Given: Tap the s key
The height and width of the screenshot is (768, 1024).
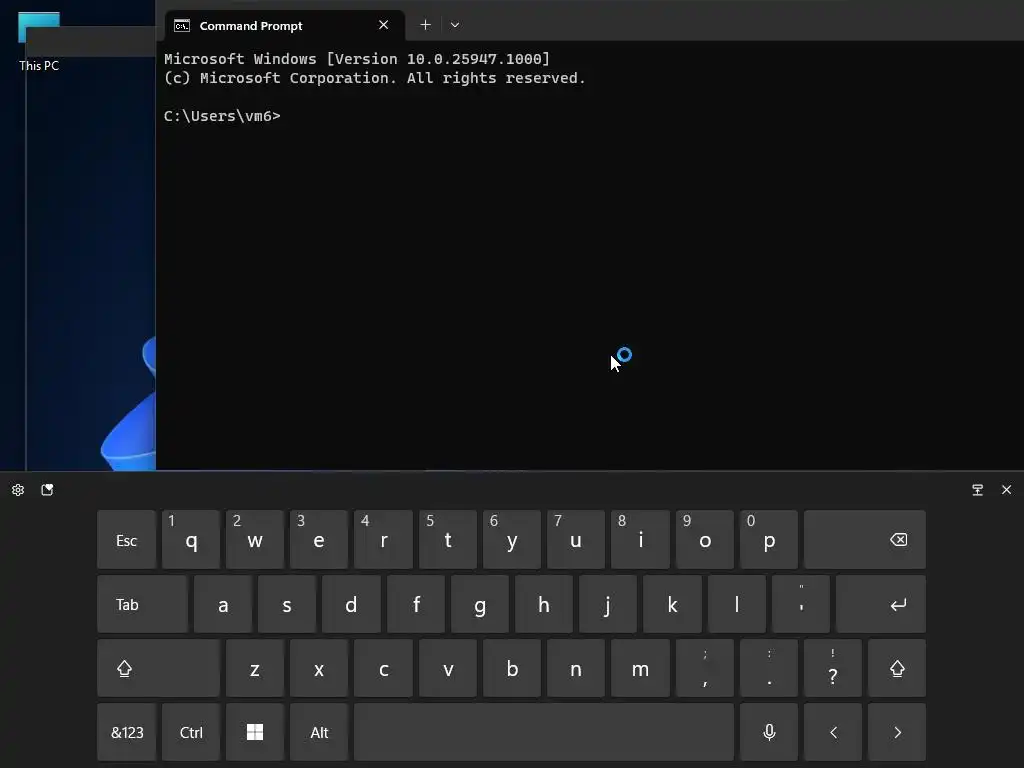Looking at the screenshot, I should click(x=287, y=605).
